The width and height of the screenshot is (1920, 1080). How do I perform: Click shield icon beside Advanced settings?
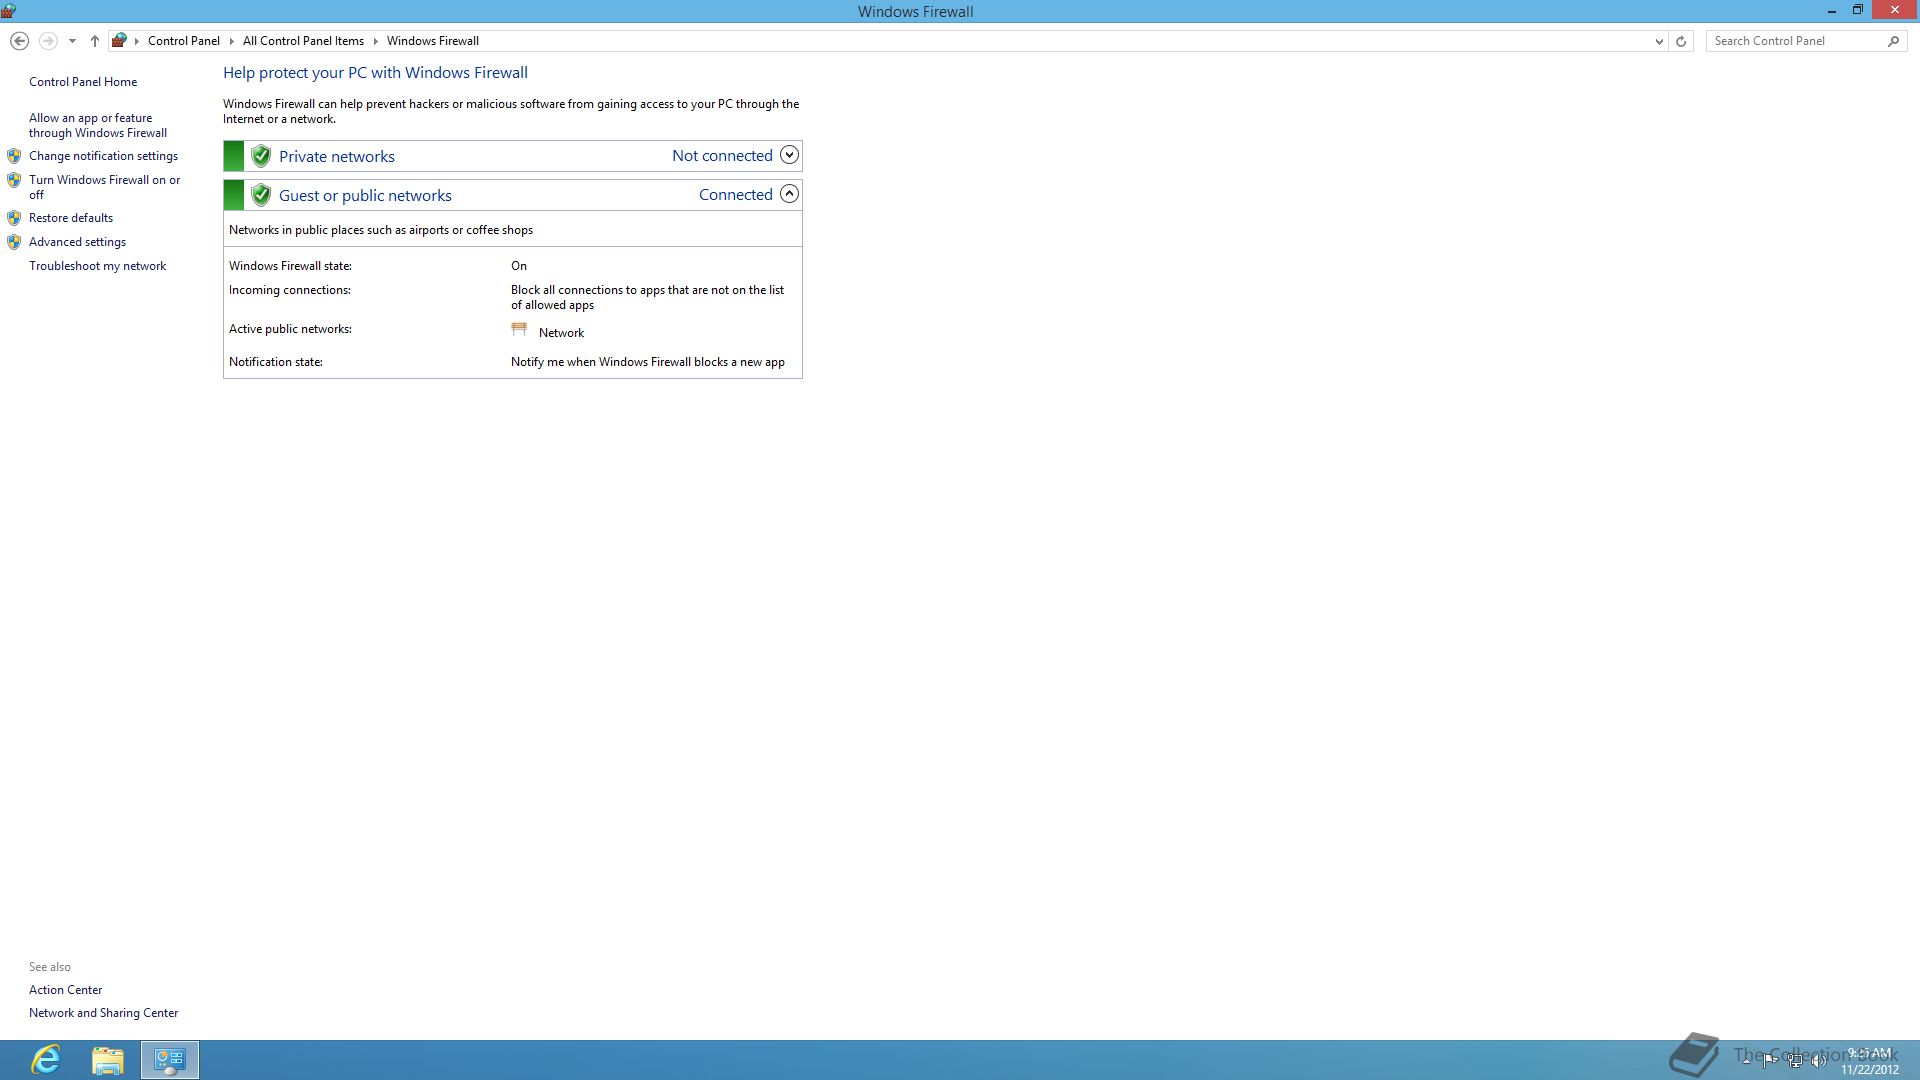[x=14, y=242]
